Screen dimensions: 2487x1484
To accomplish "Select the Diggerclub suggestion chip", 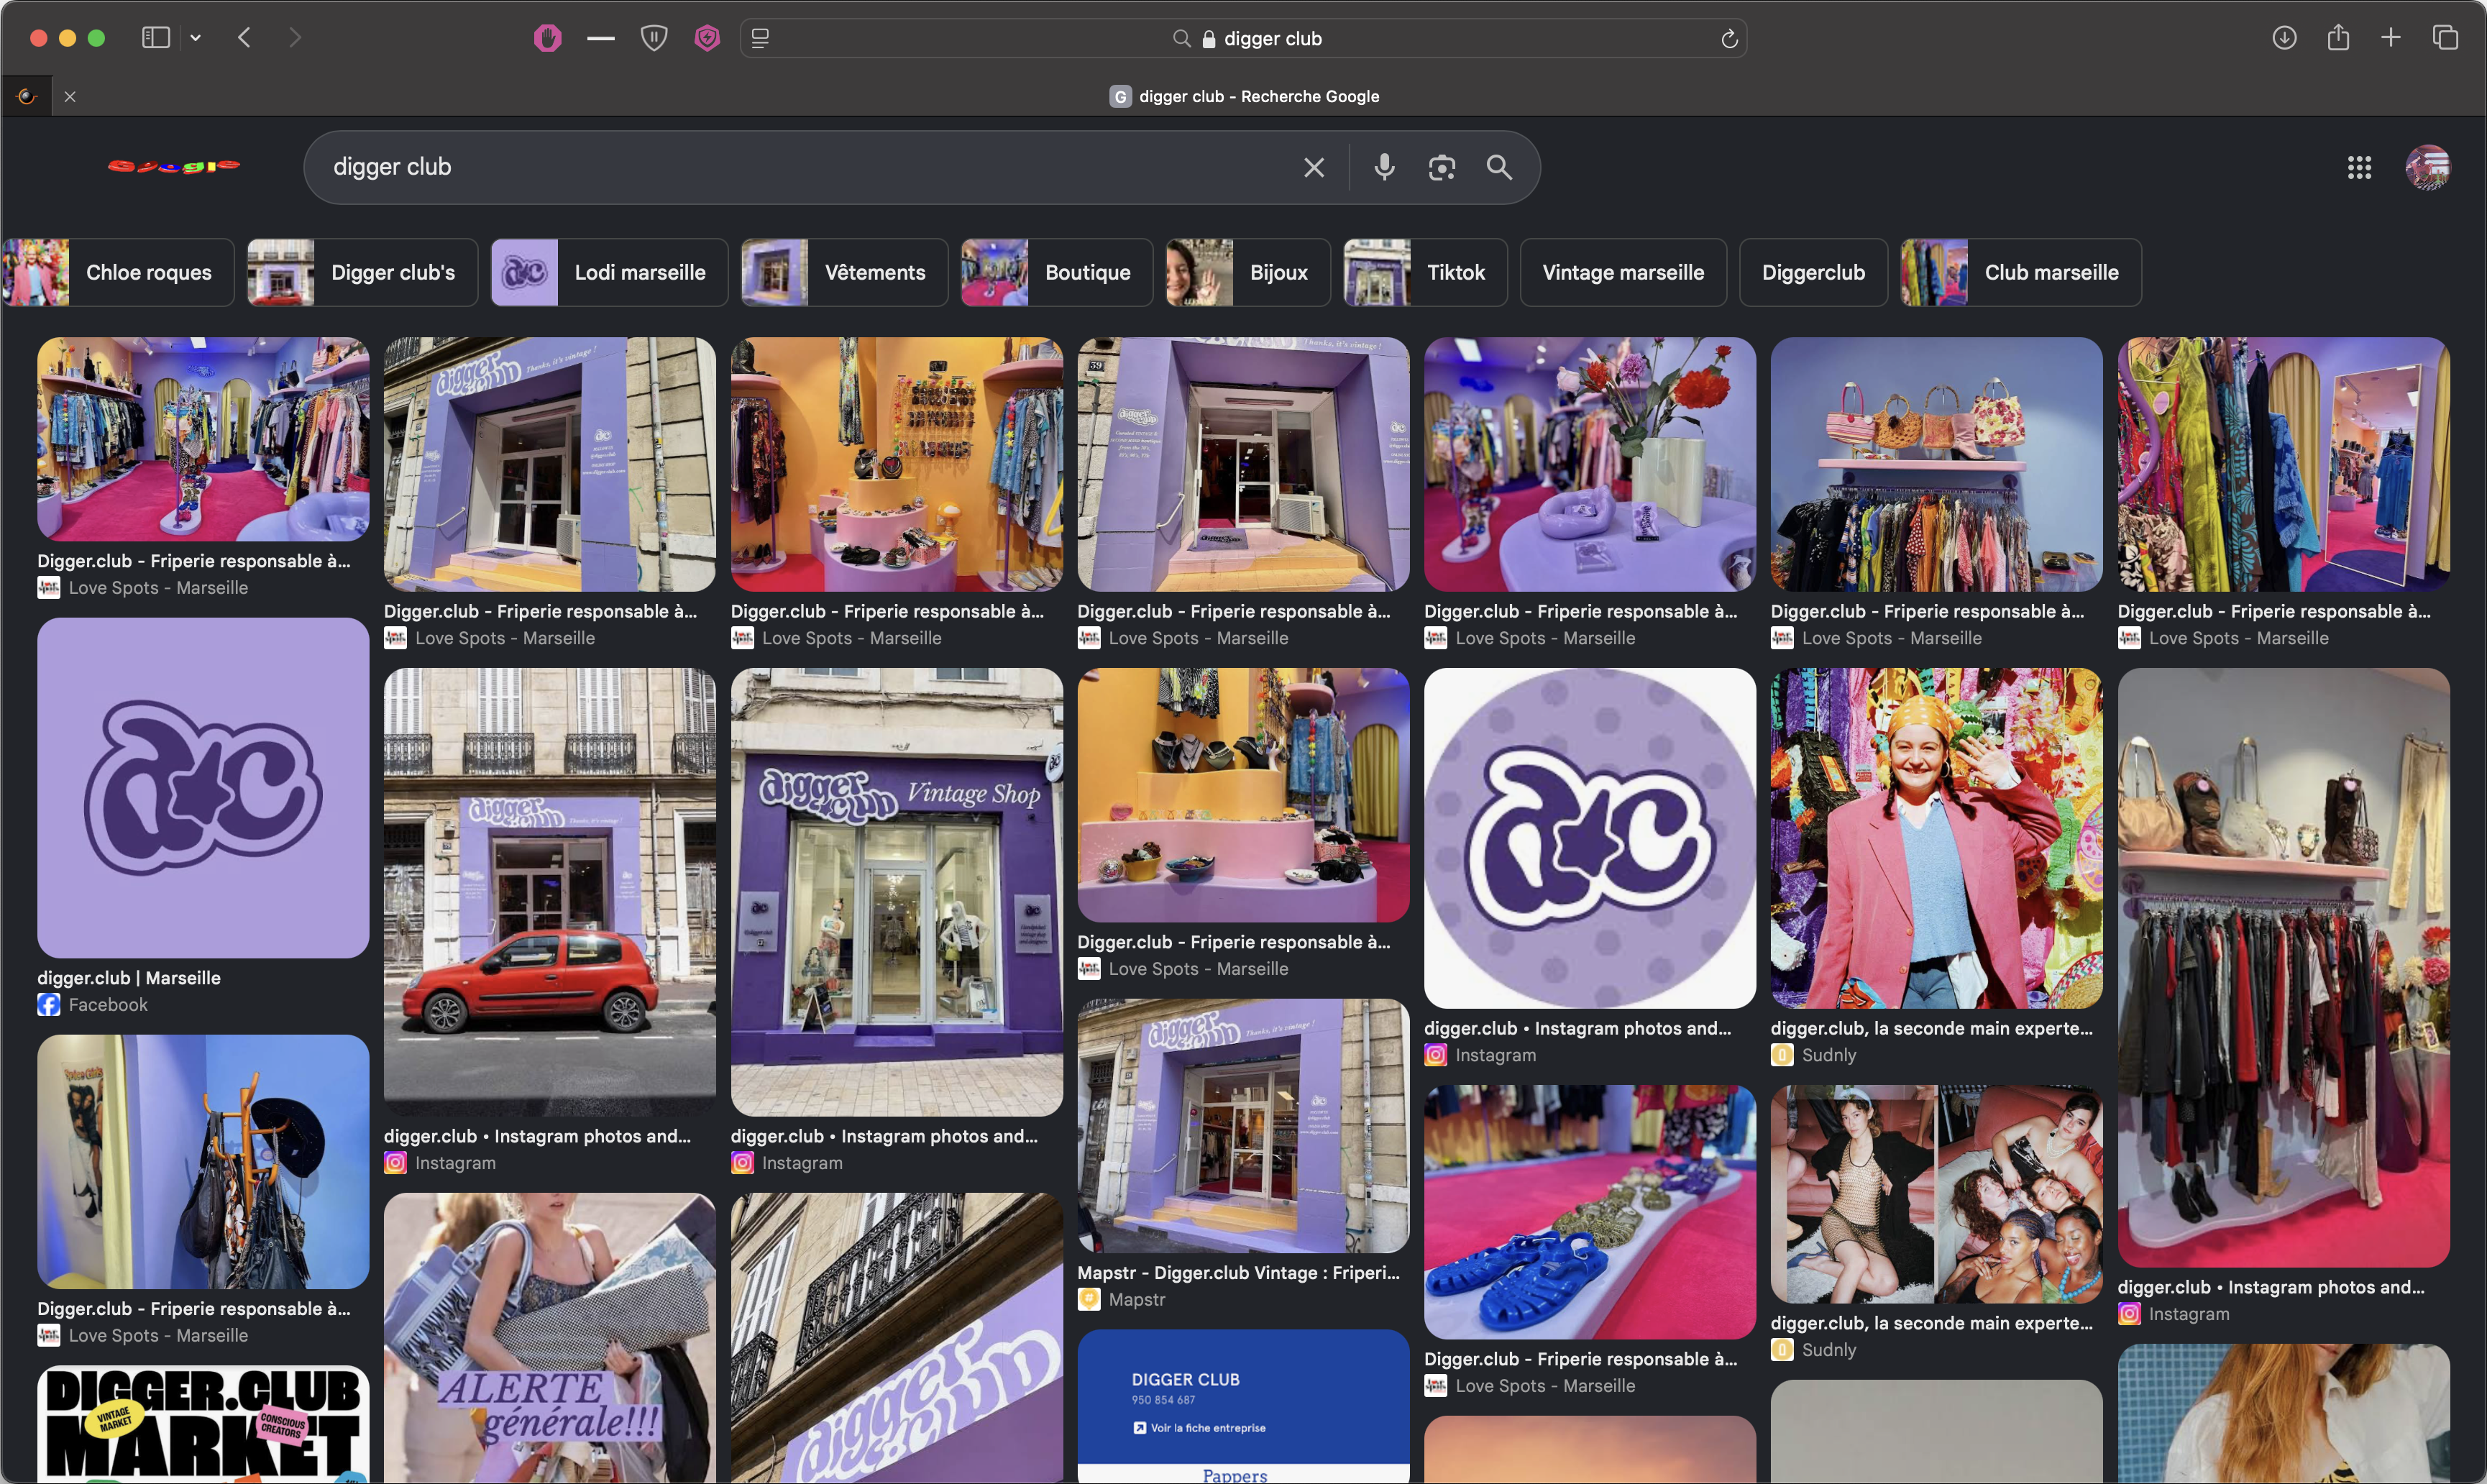I will click(1813, 272).
